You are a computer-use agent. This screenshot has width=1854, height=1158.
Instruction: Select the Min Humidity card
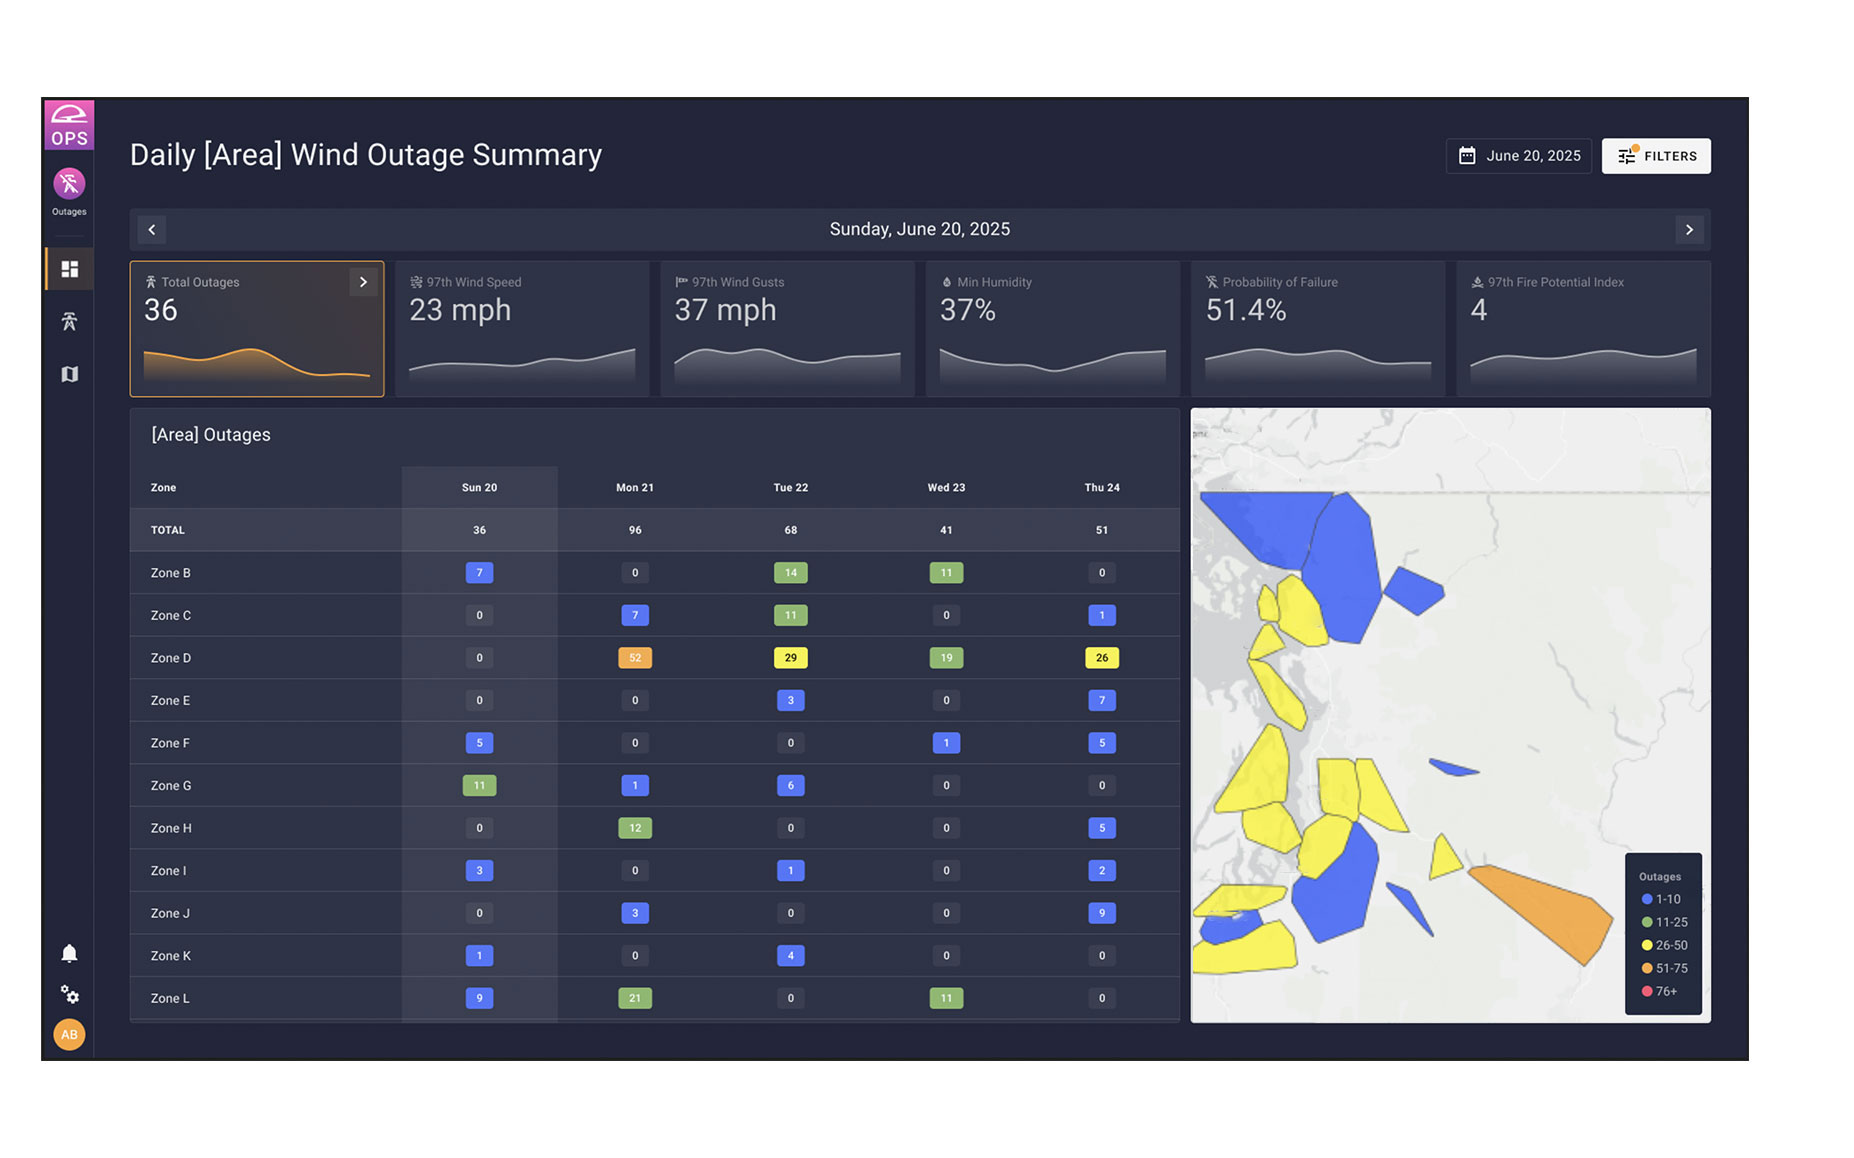(x=1052, y=328)
